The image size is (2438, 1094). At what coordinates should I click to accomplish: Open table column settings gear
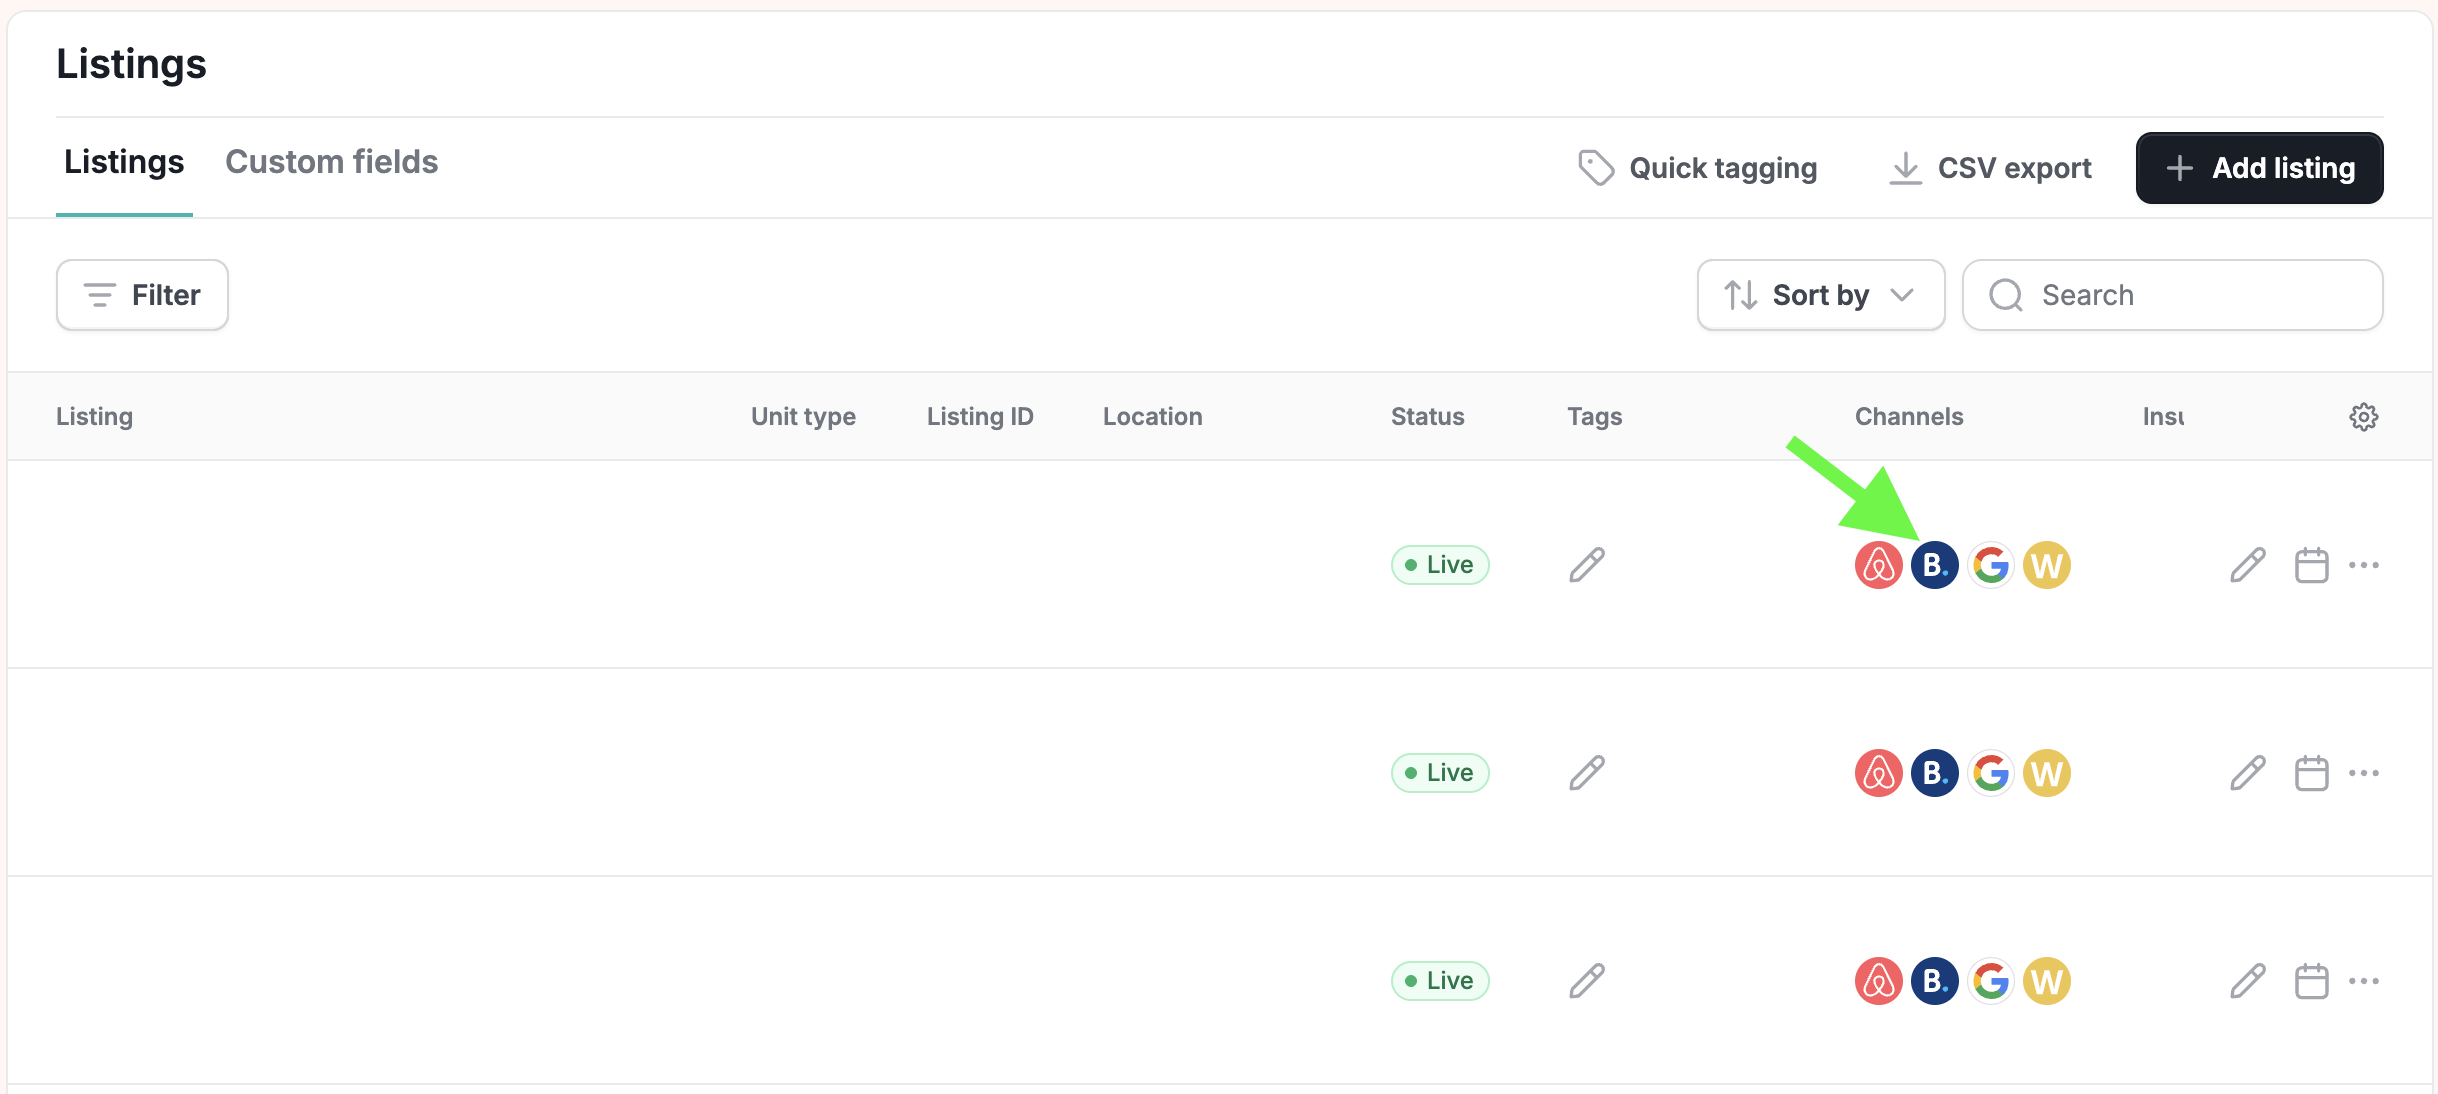[2363, 416]
